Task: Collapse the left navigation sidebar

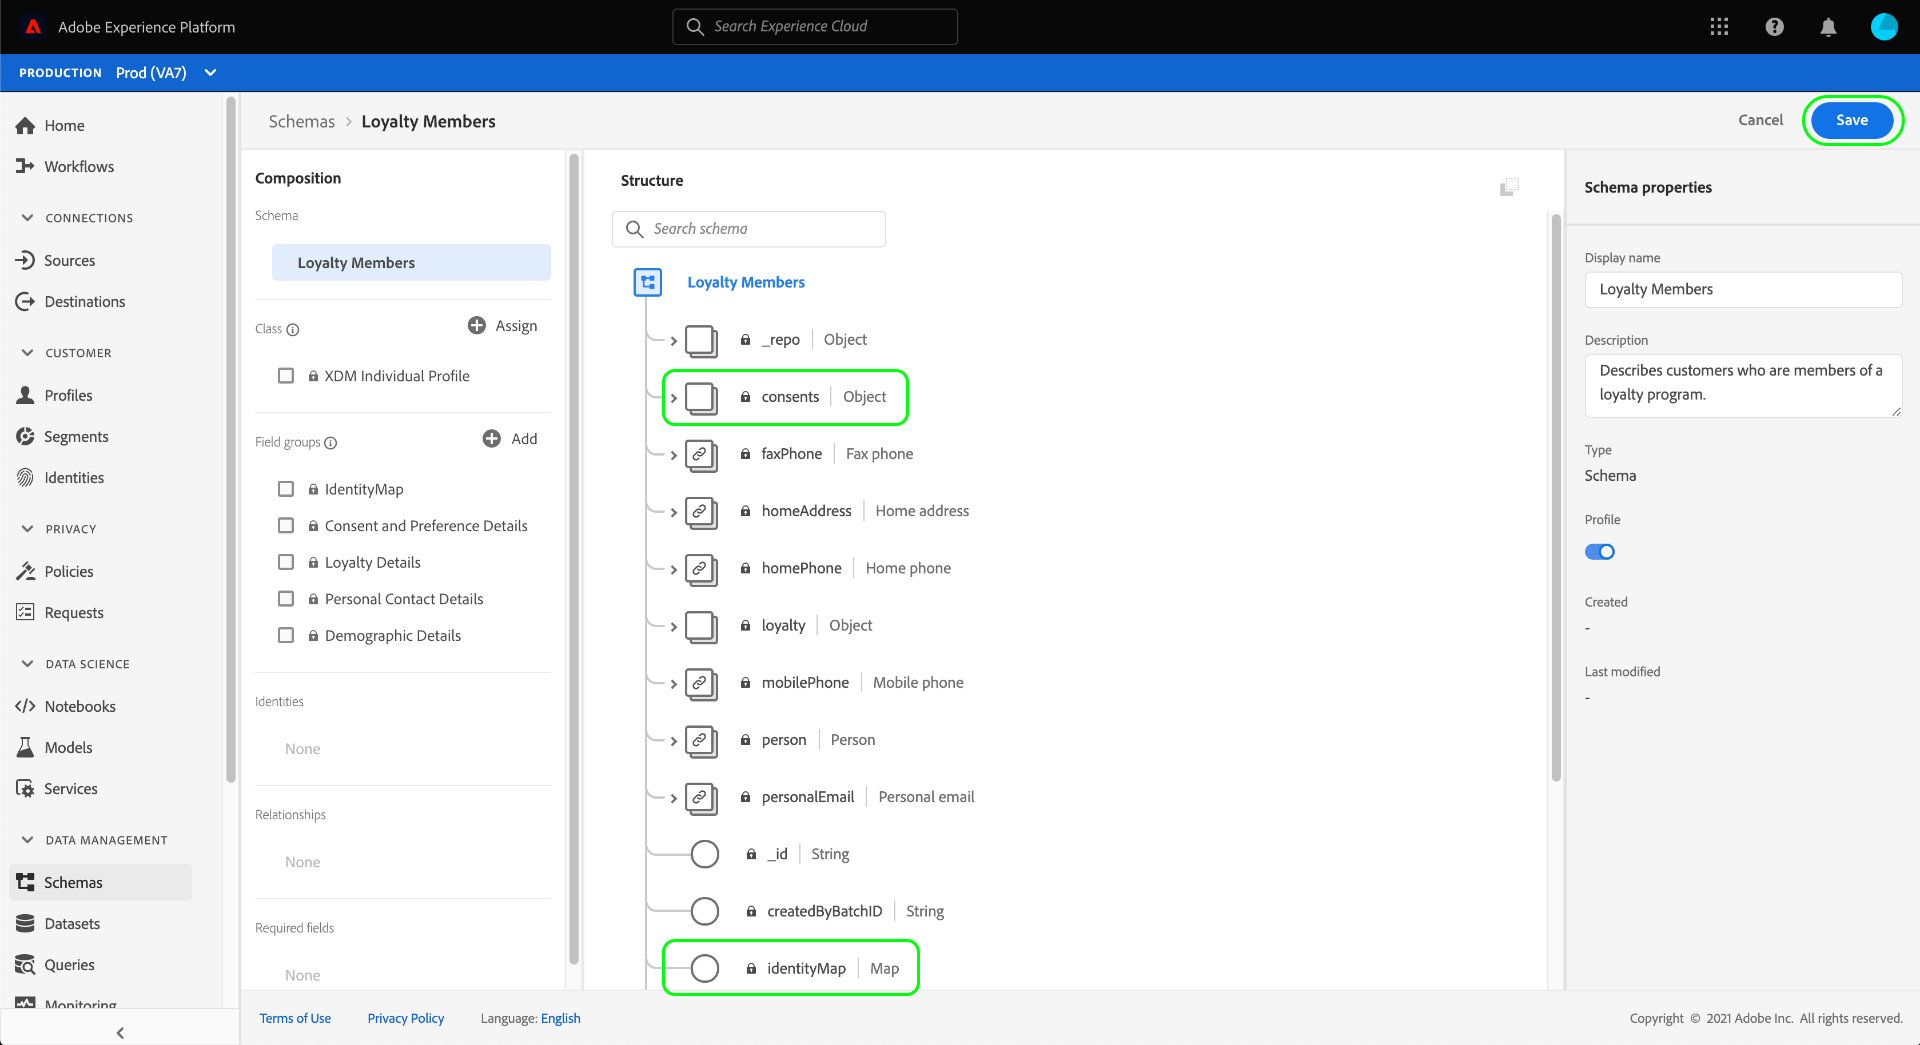Action: [x=120, y=1032]
